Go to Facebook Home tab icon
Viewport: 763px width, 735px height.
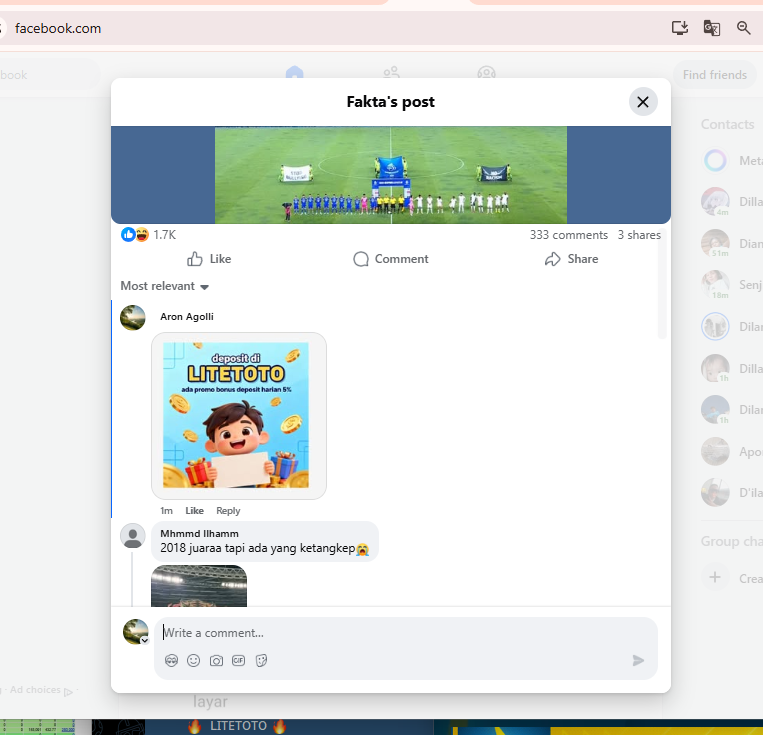pos(294,73)
